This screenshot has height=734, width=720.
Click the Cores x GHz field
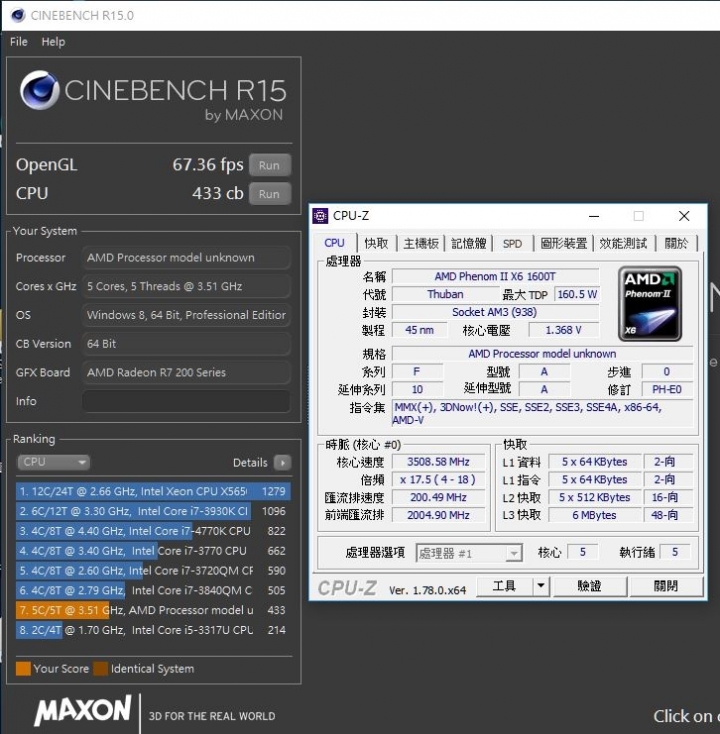[x=186, y=286]
